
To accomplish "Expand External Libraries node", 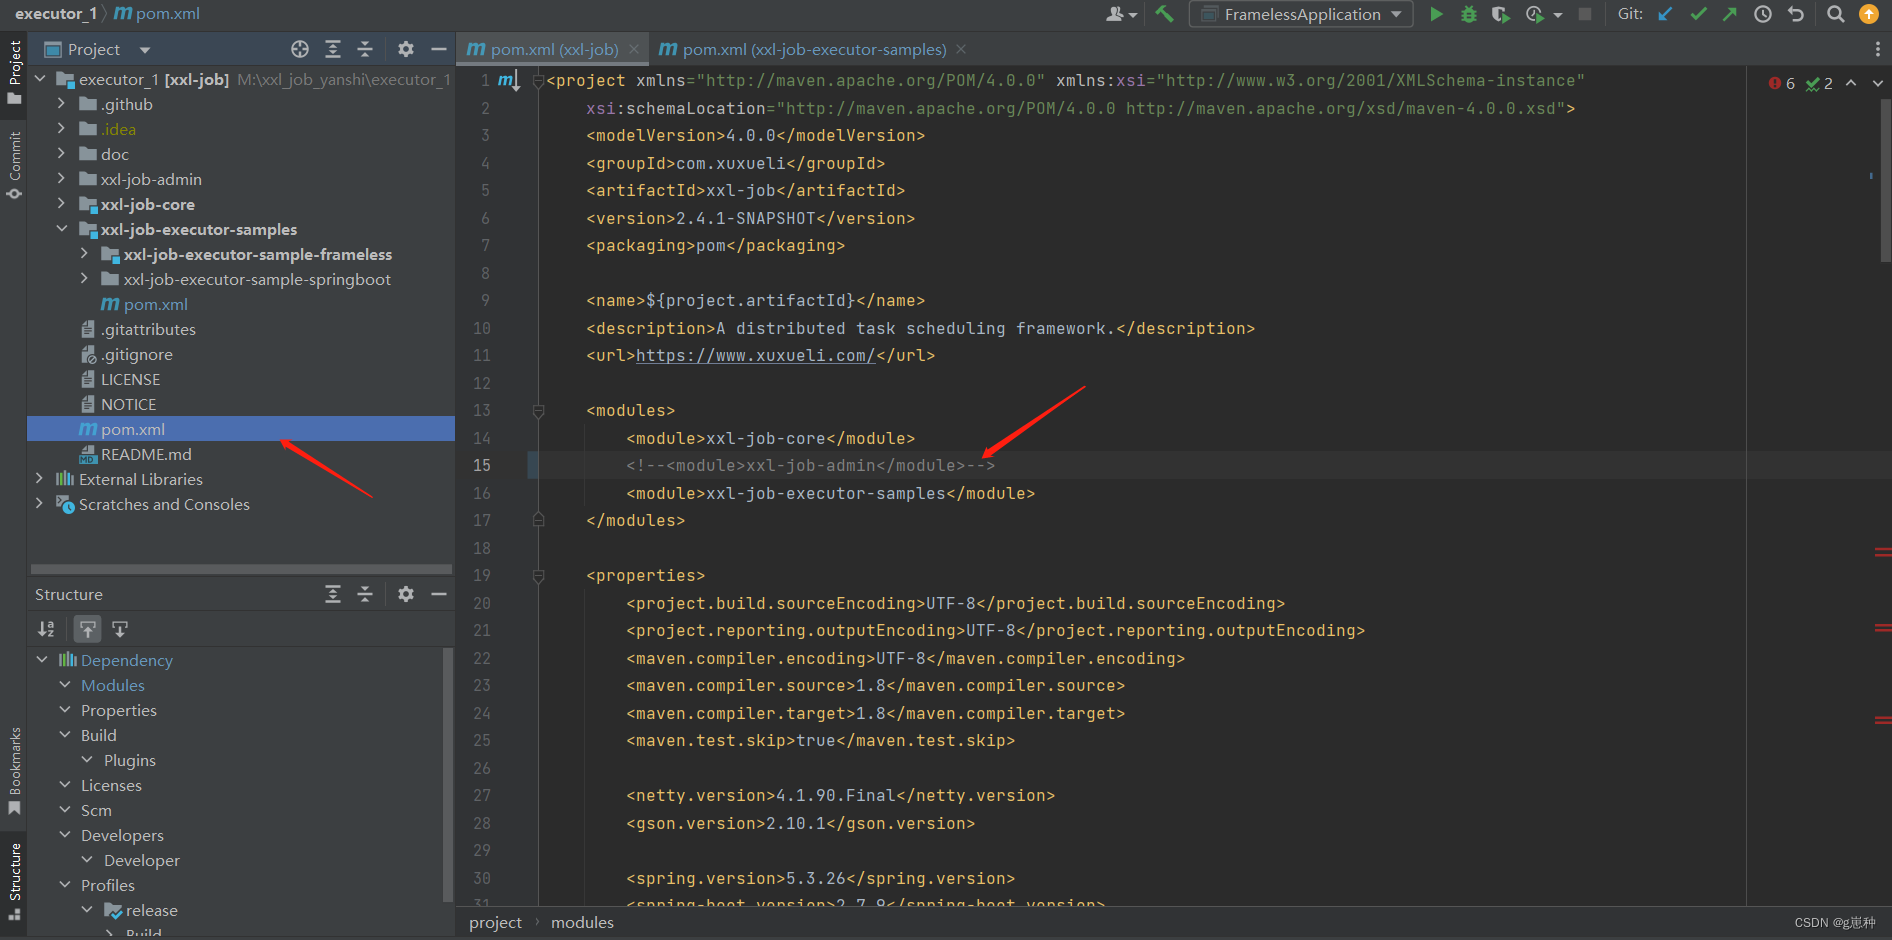I will [x=40, y=479].
